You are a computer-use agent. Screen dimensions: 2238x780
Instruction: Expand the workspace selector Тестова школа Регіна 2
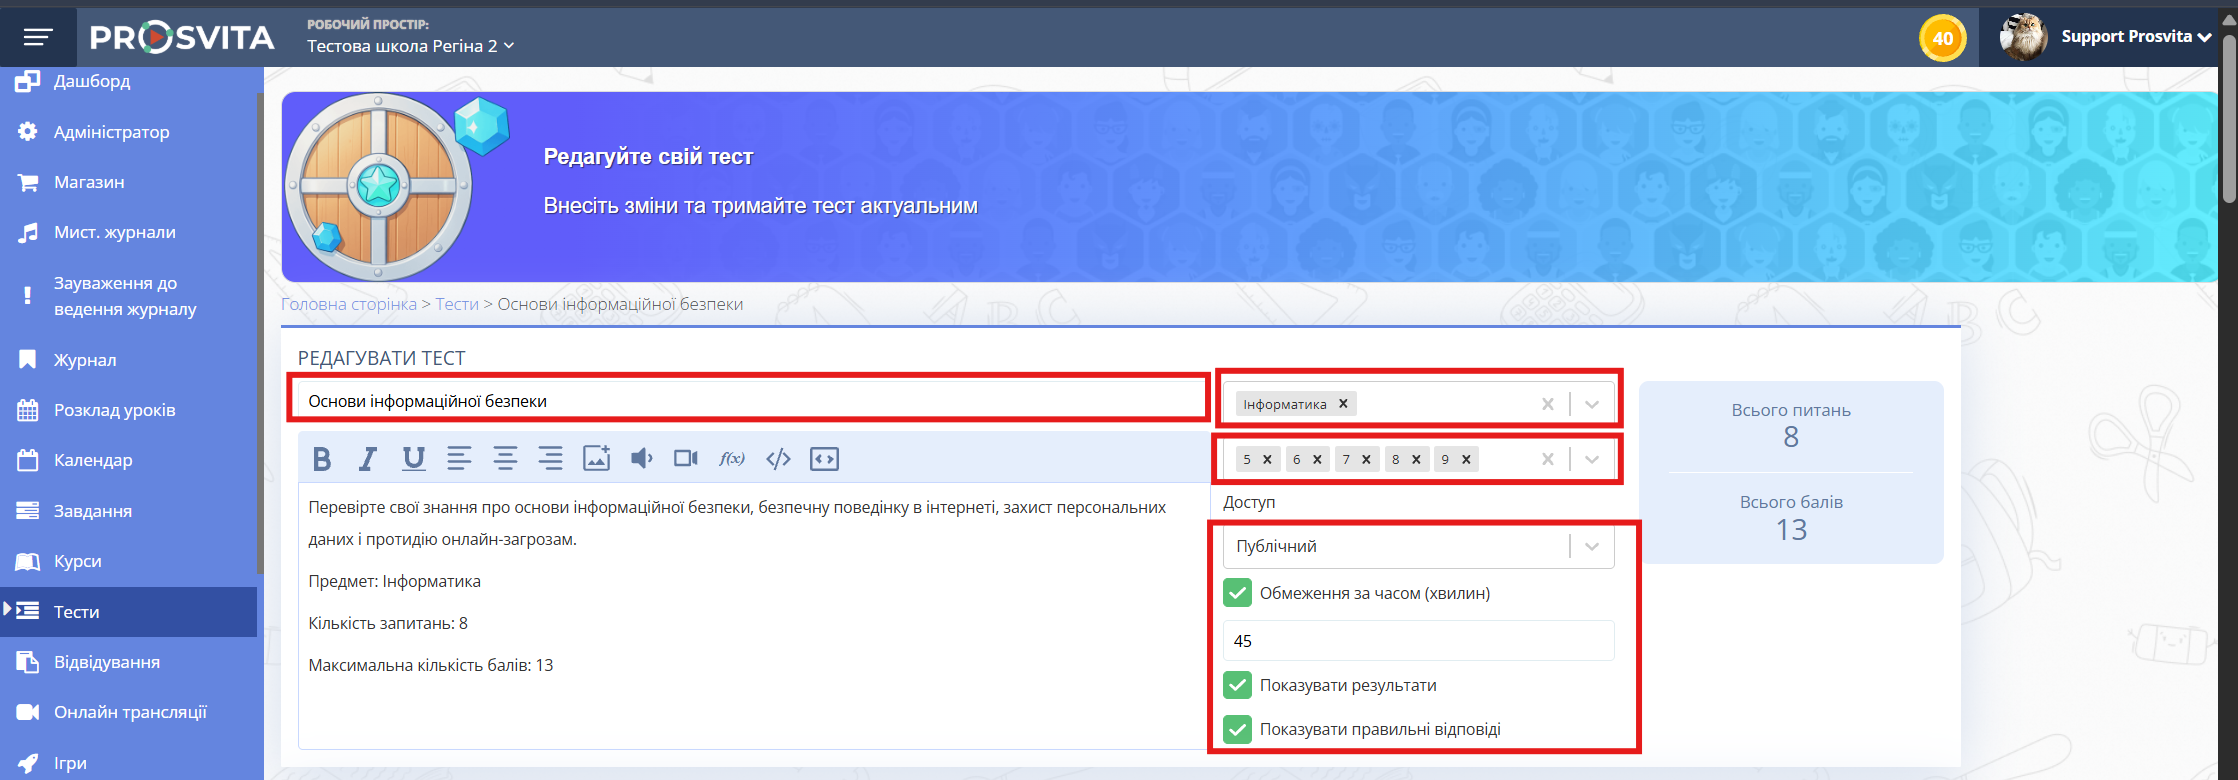click(x=410, y=46)
